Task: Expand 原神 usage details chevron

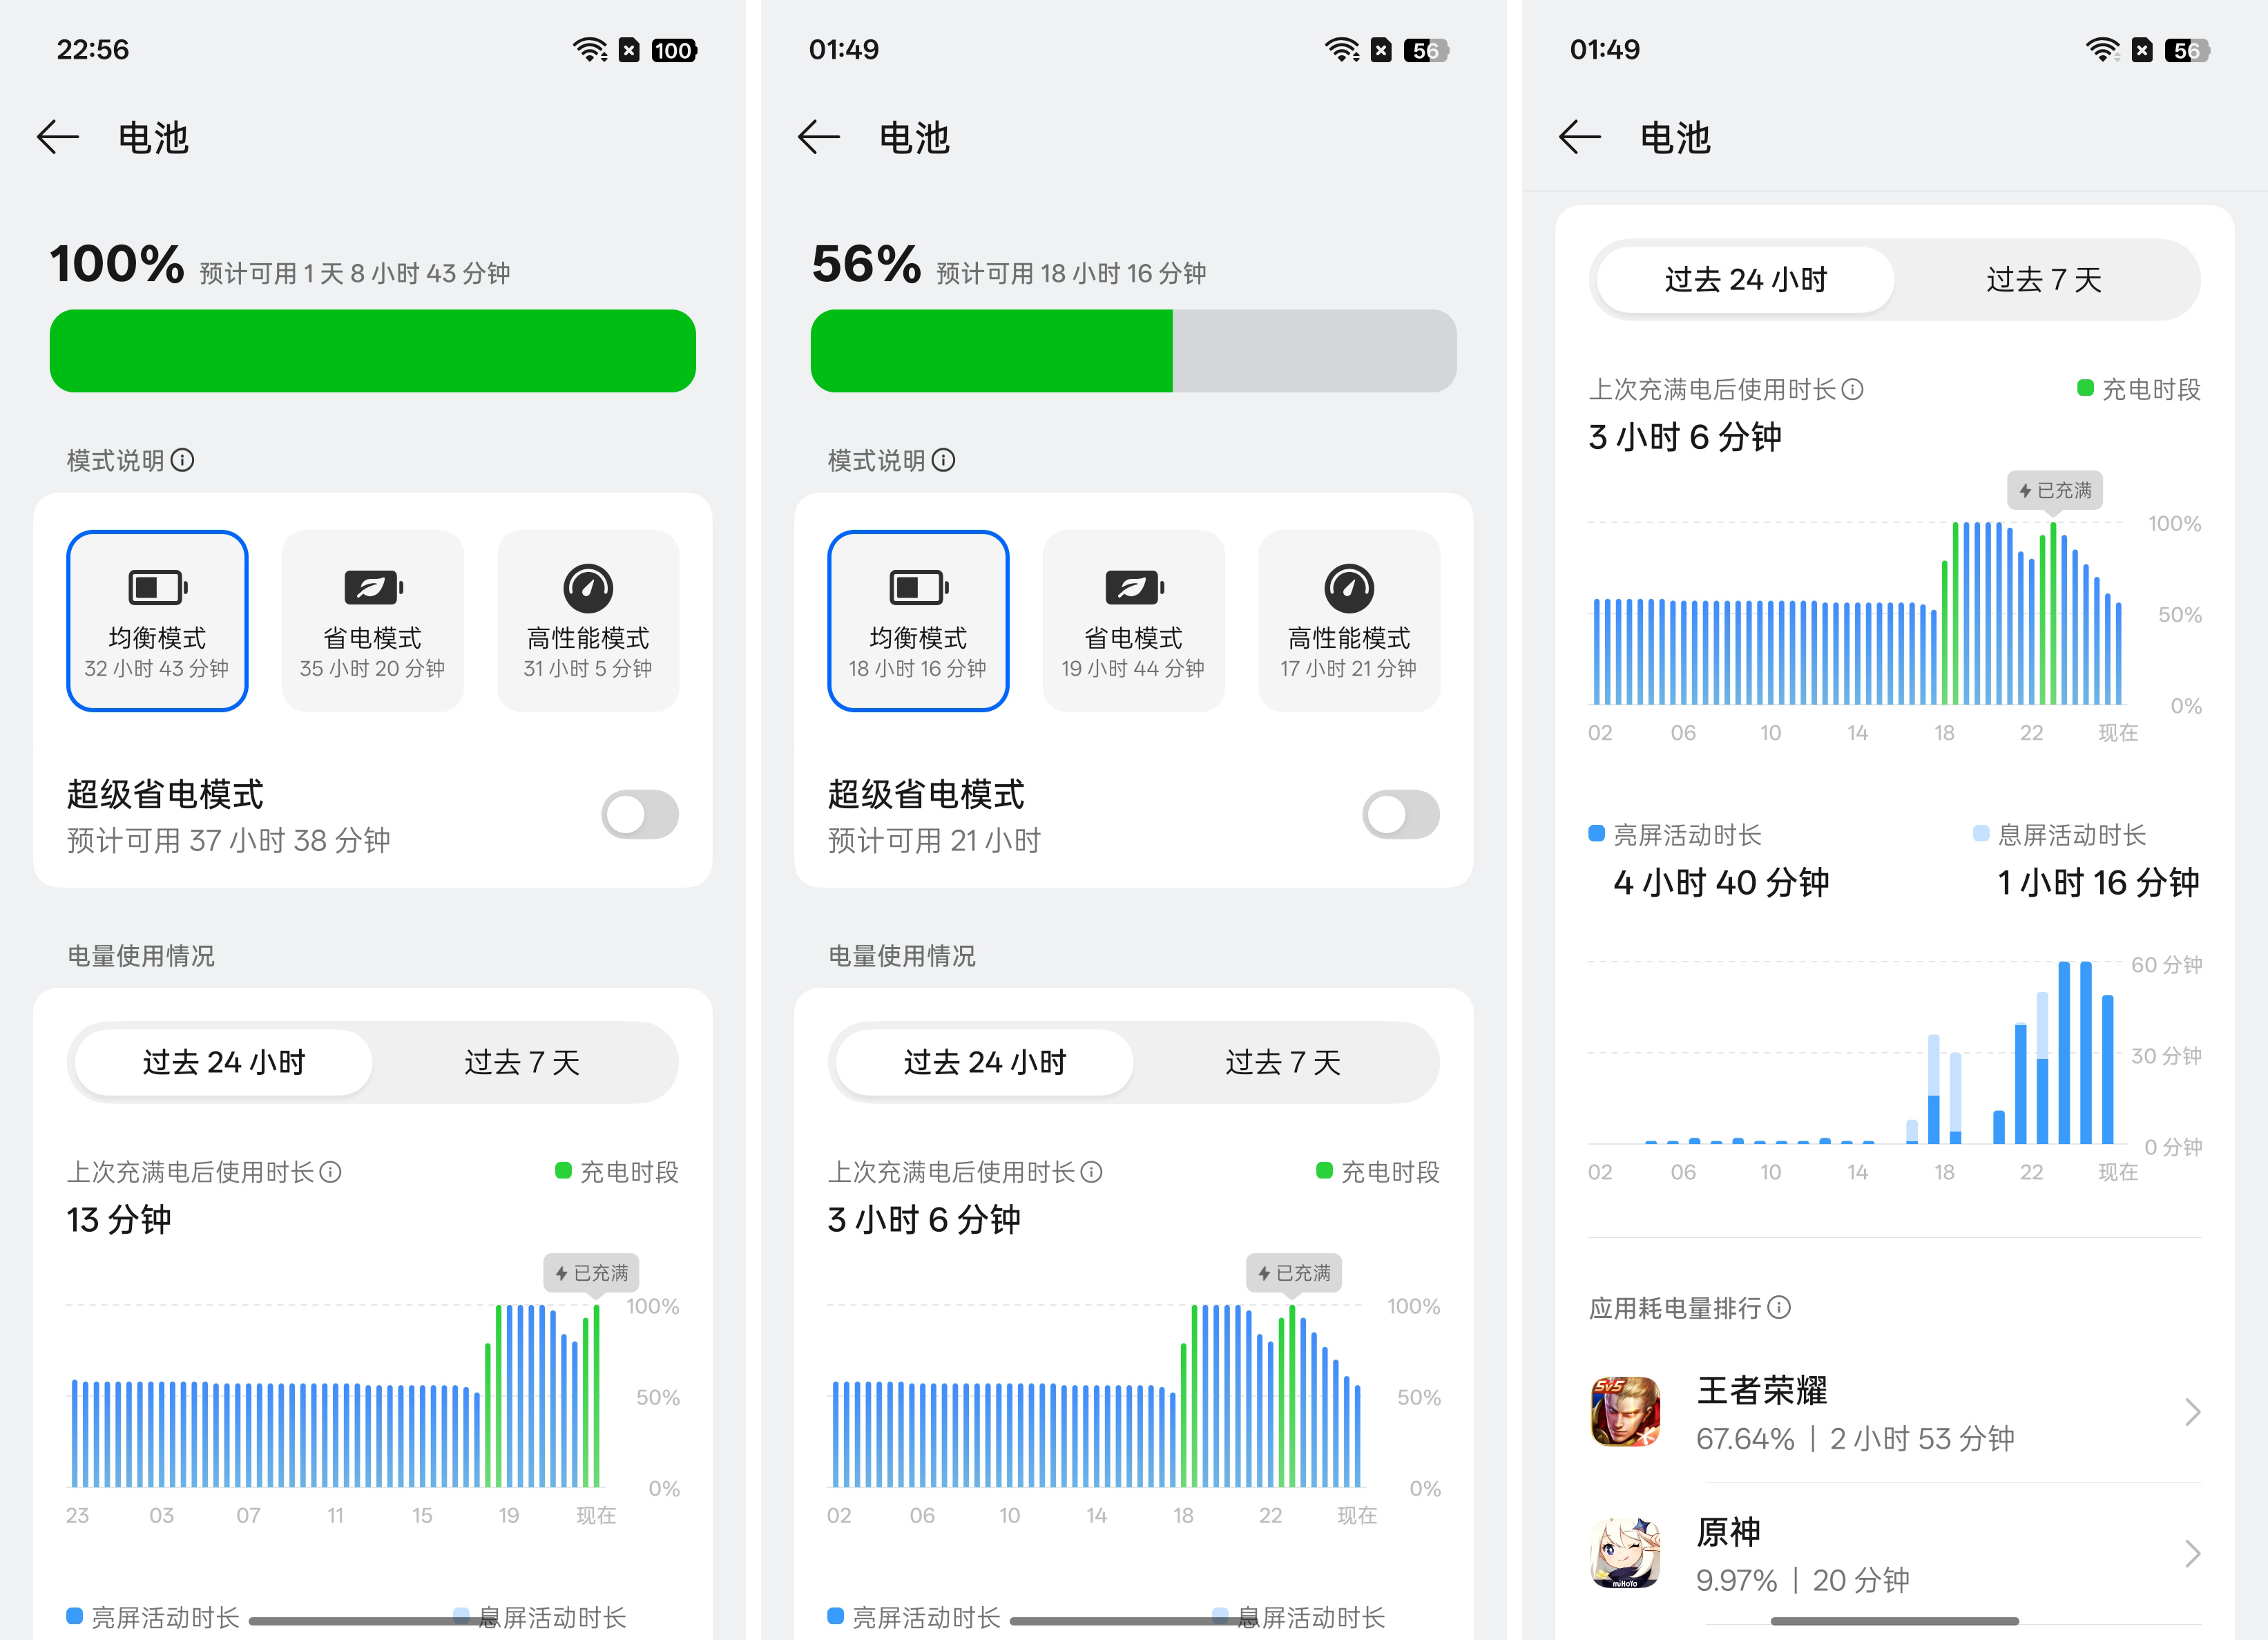Action: click(x=2192, y=1553)
